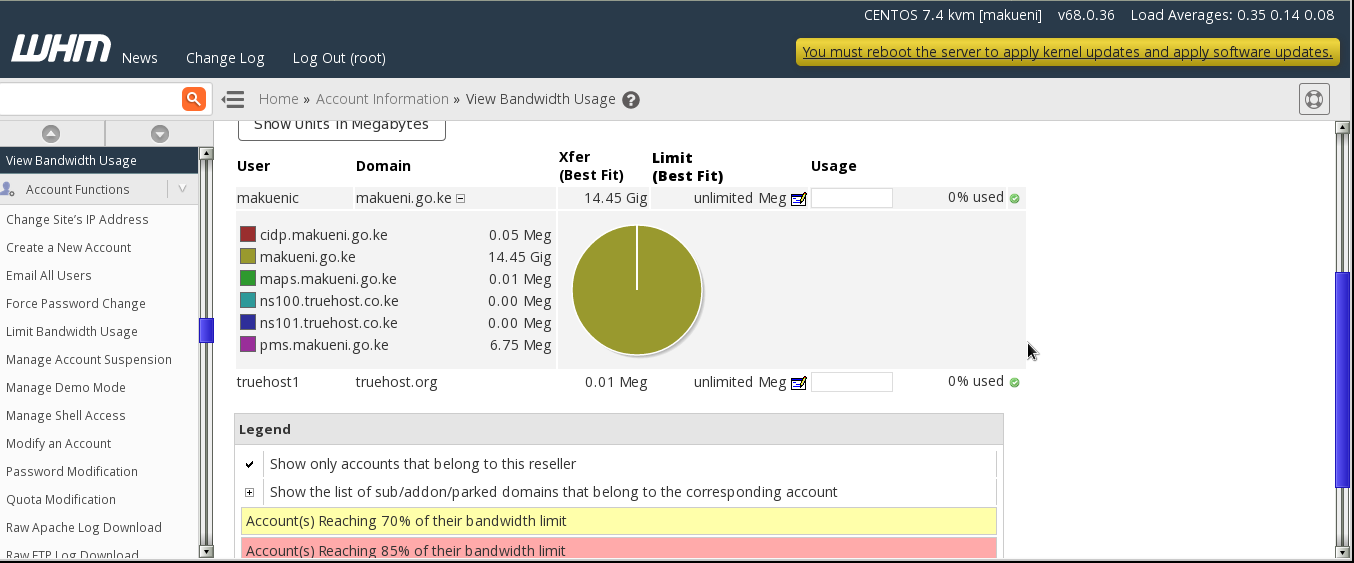
Task: Click the life-ring support icon
Action: (1314, 99)
